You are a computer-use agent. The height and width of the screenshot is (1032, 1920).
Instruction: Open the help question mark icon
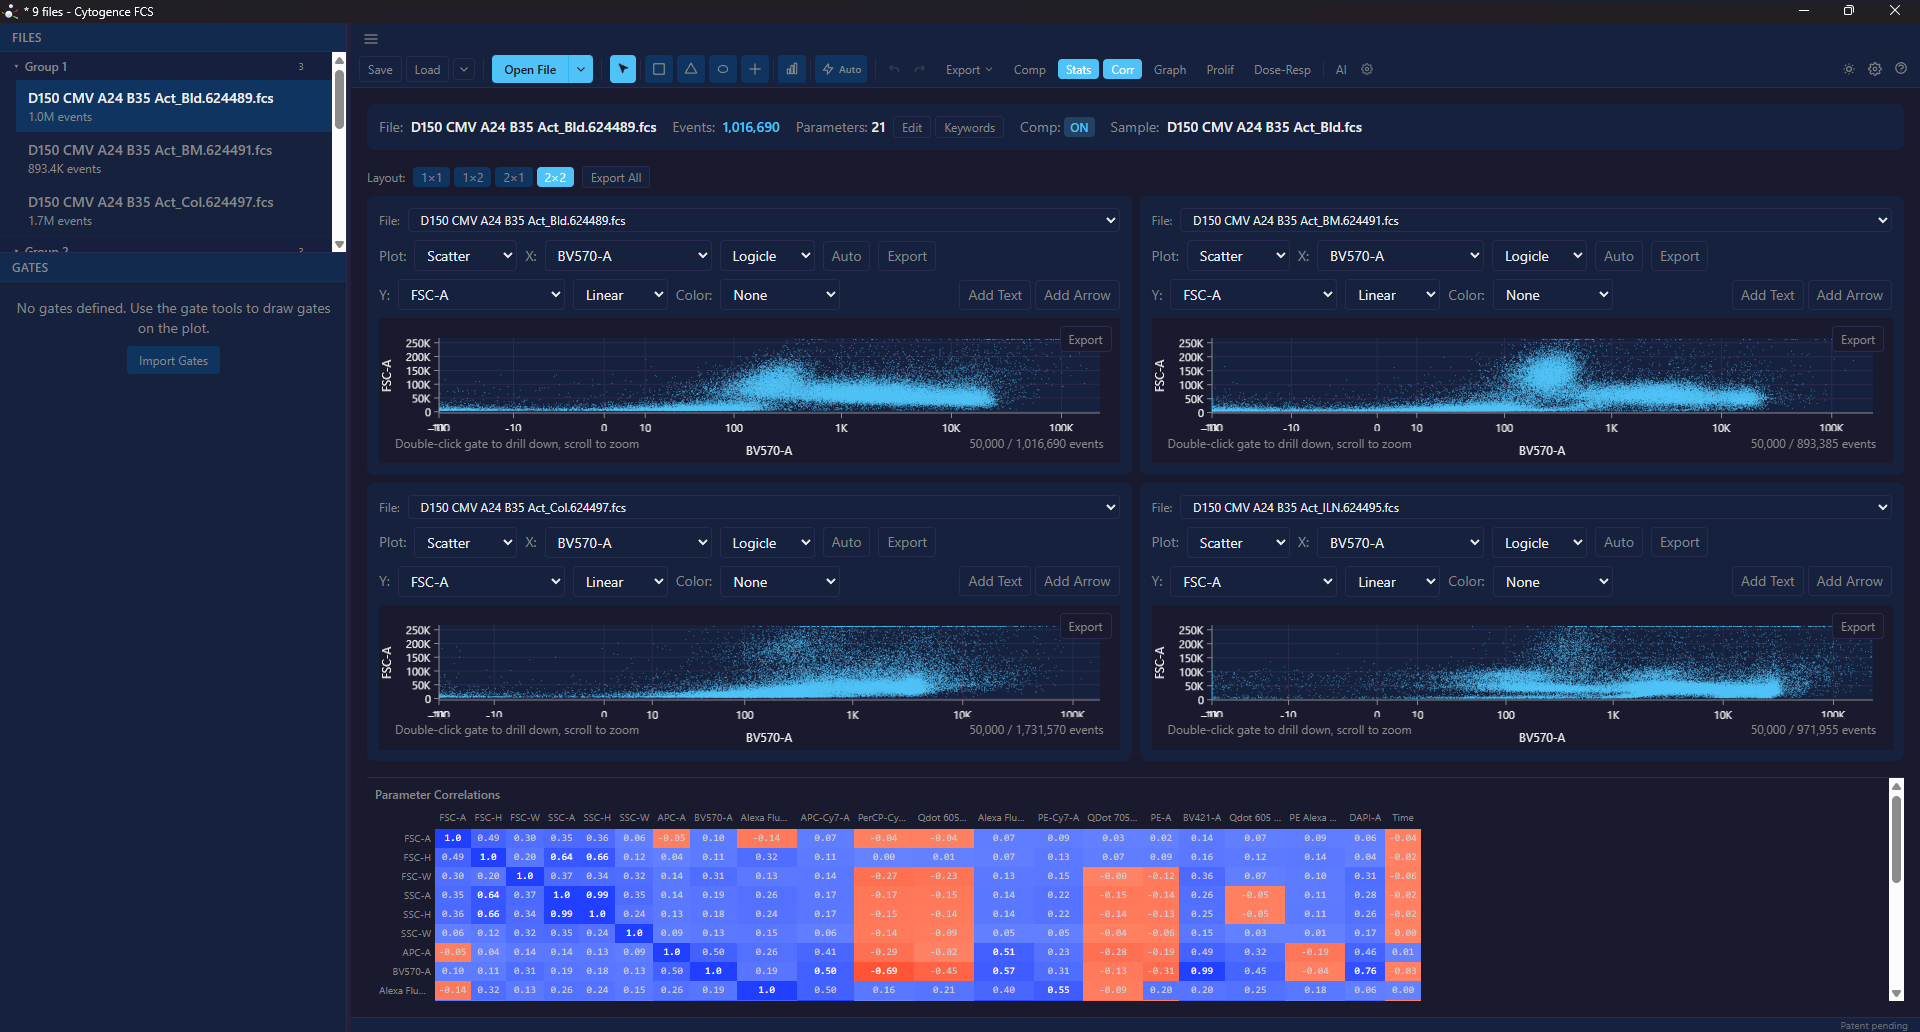(x=1901, y=69)
